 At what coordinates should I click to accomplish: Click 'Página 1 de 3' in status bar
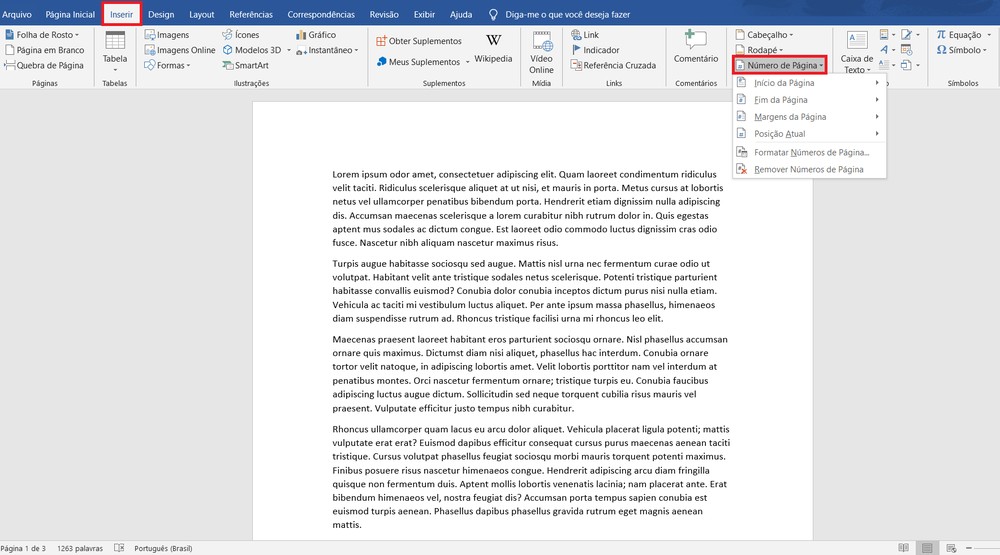pos(23,548)
